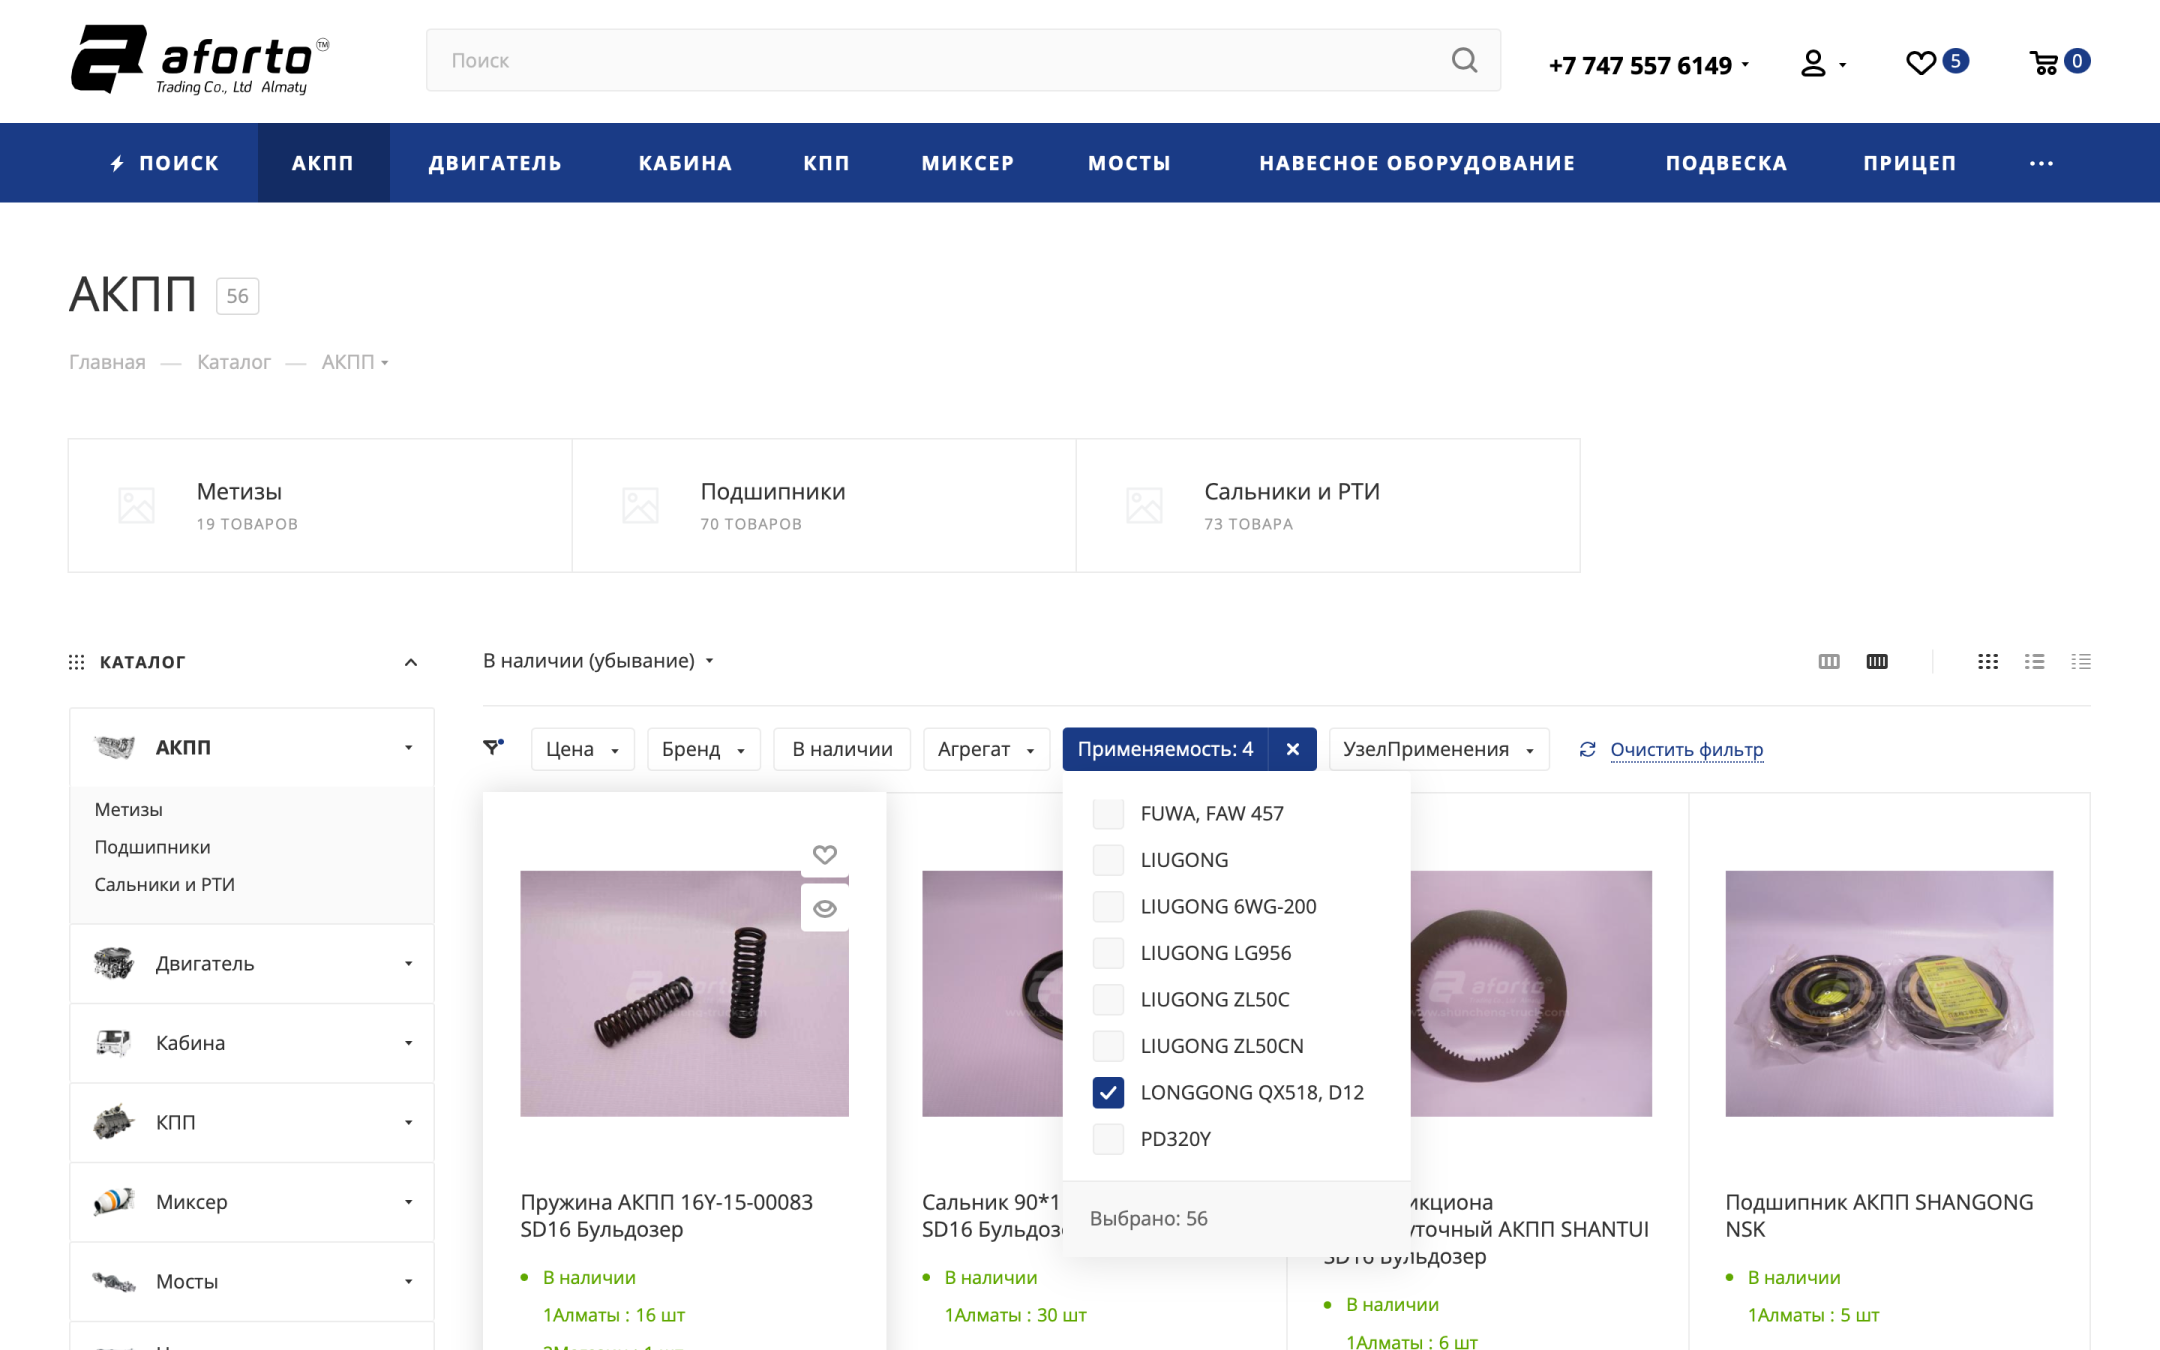Check the LIUGONG checkbox
Viewport: 2160px width, 1350px height.
click(1108, 860)
